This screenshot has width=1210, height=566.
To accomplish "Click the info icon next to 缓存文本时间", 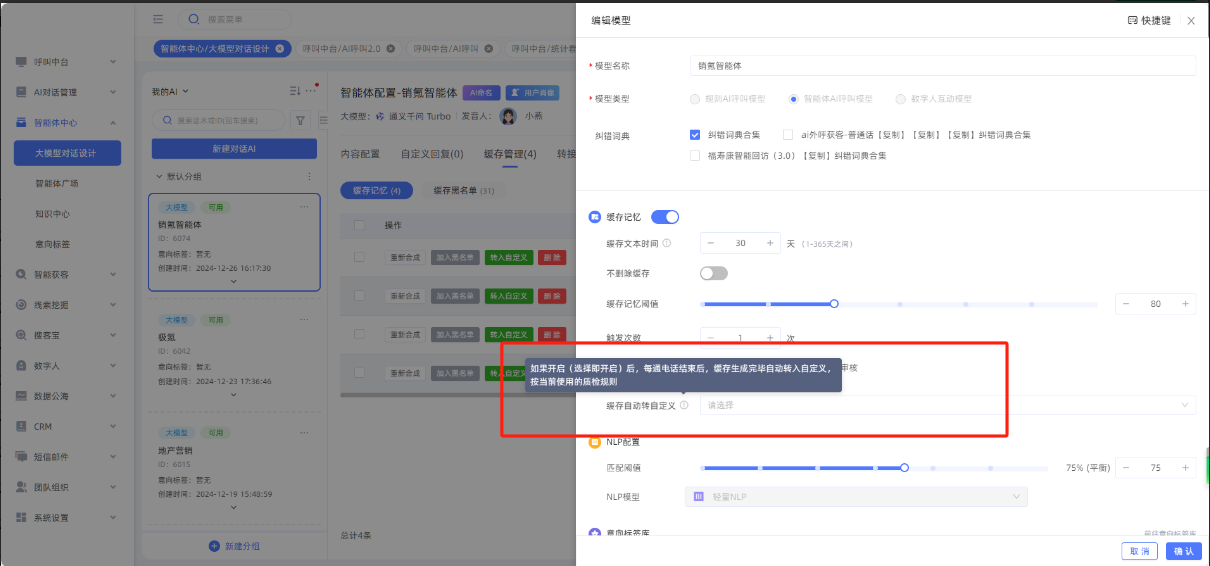I will click(x=667, y=243).
